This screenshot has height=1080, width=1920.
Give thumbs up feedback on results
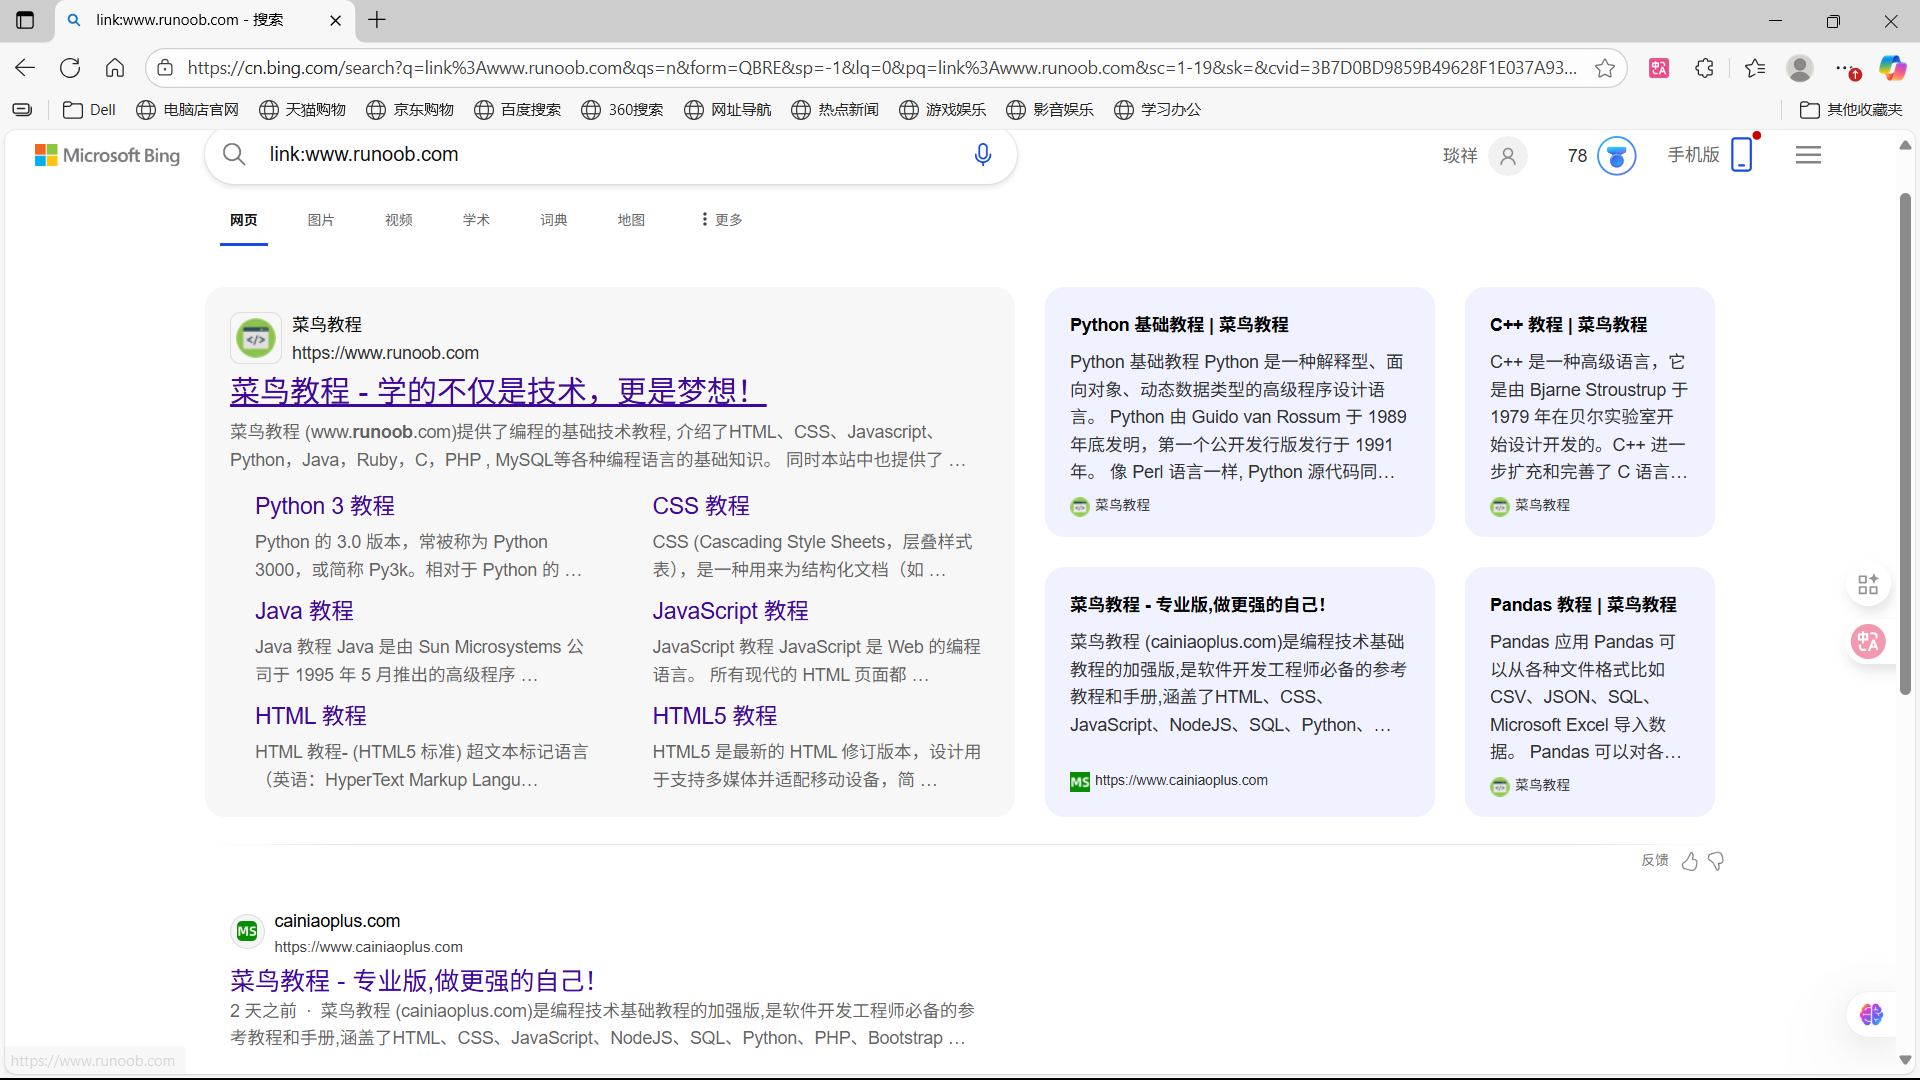click(x=1690, y=861)
